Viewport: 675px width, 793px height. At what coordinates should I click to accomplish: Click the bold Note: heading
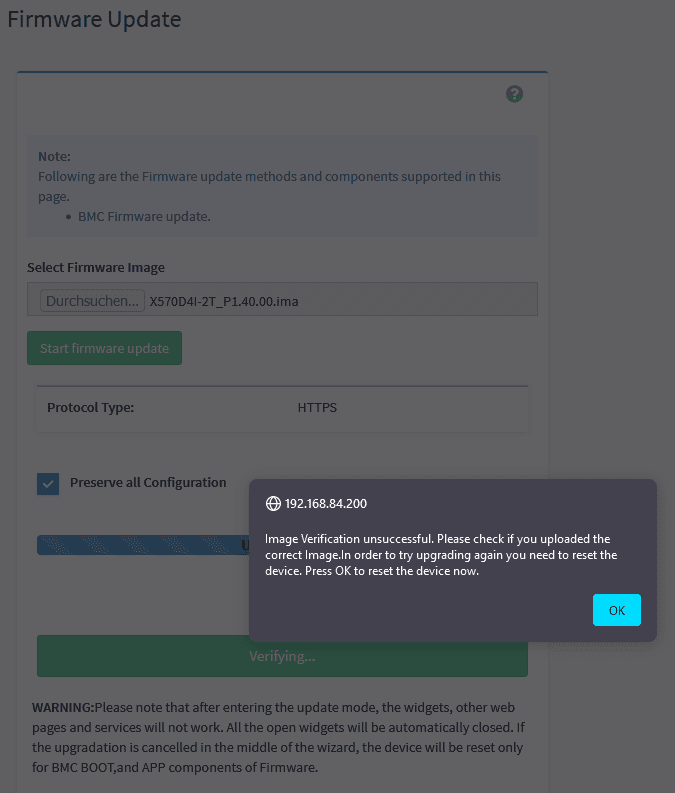(54, 157)
